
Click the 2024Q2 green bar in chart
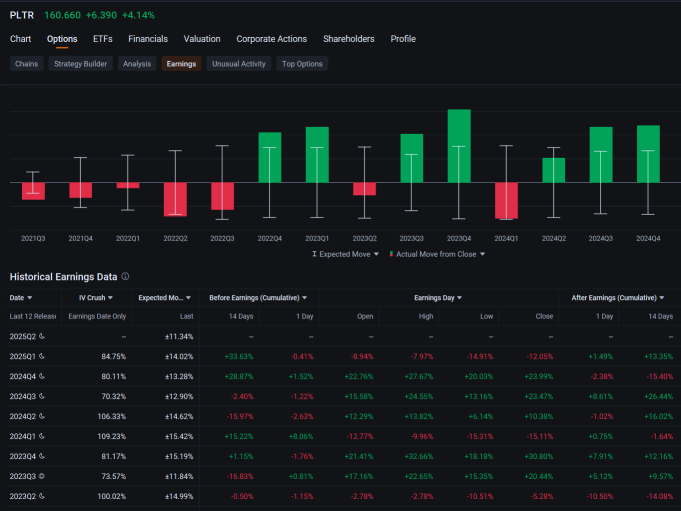click(x=554, y=170)
